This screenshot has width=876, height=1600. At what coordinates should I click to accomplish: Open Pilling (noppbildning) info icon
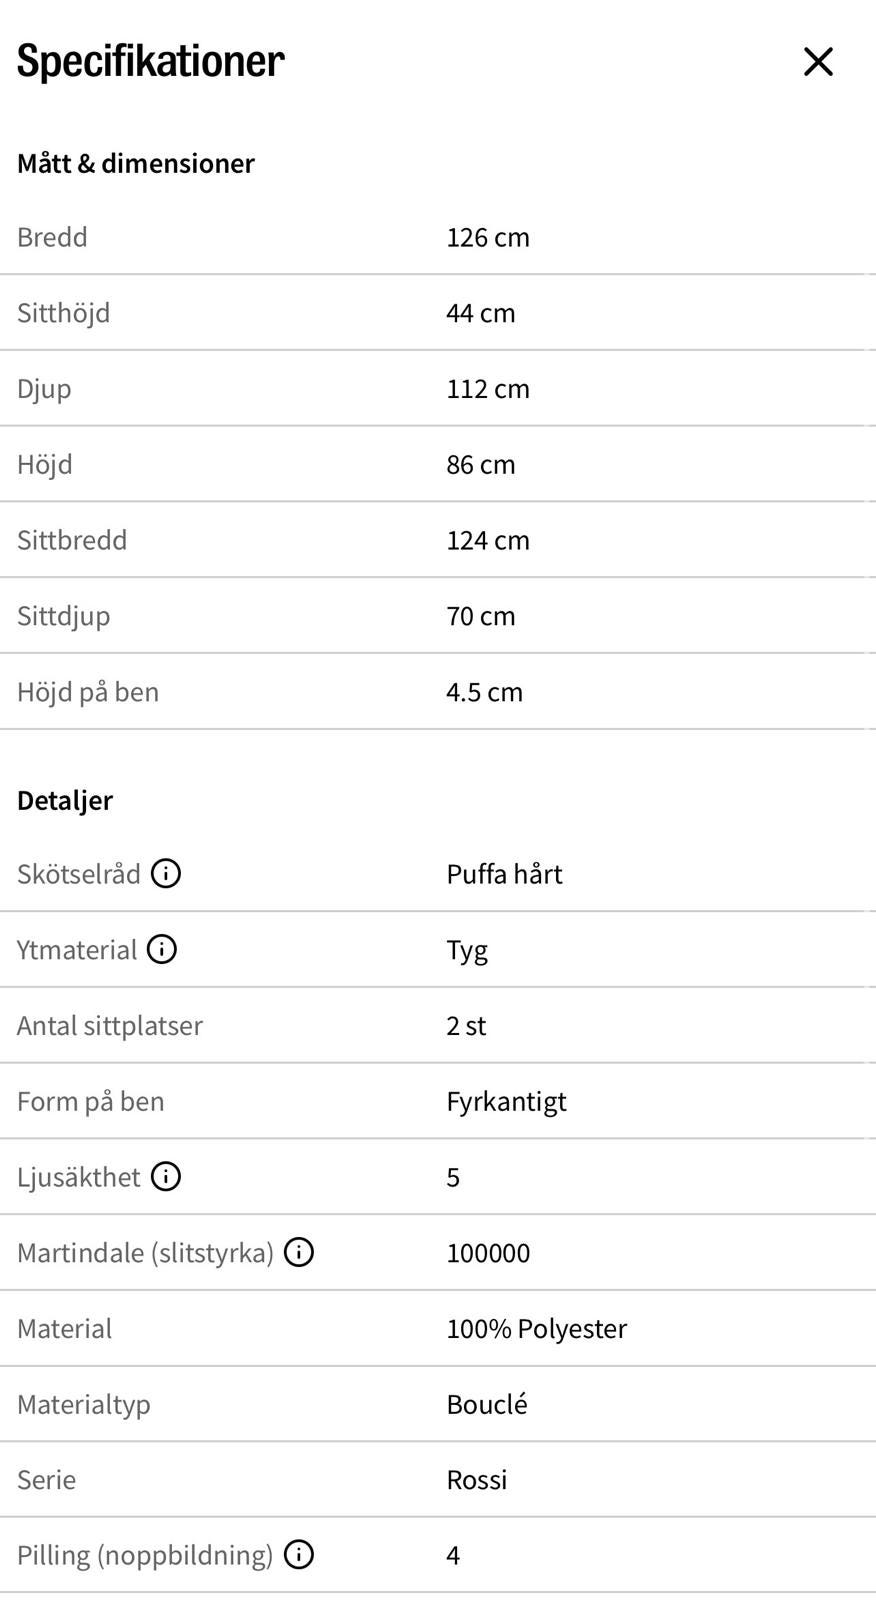tap(299, 1555)
